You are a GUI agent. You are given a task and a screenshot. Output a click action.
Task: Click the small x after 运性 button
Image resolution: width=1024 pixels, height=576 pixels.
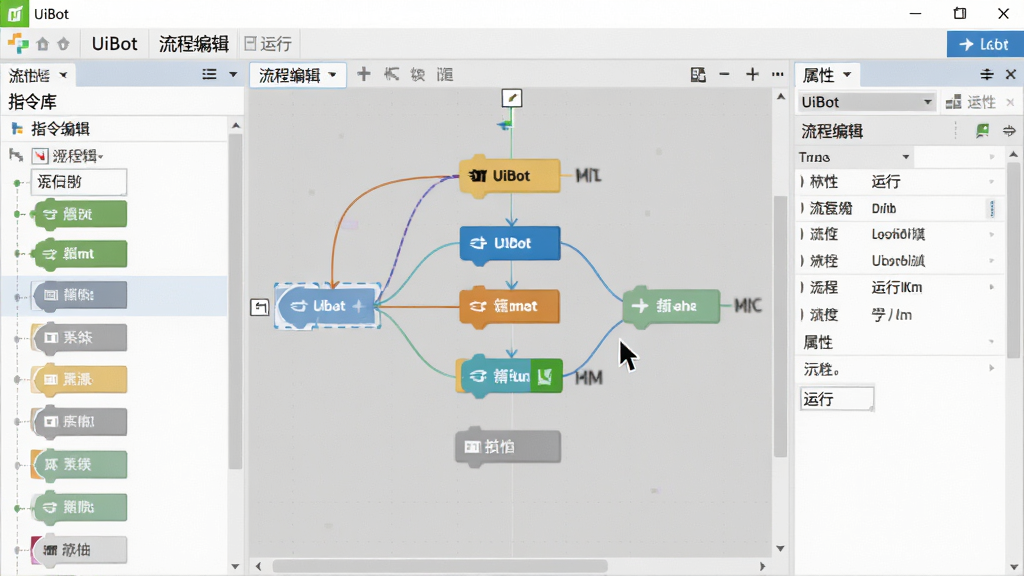(1010, 103)
